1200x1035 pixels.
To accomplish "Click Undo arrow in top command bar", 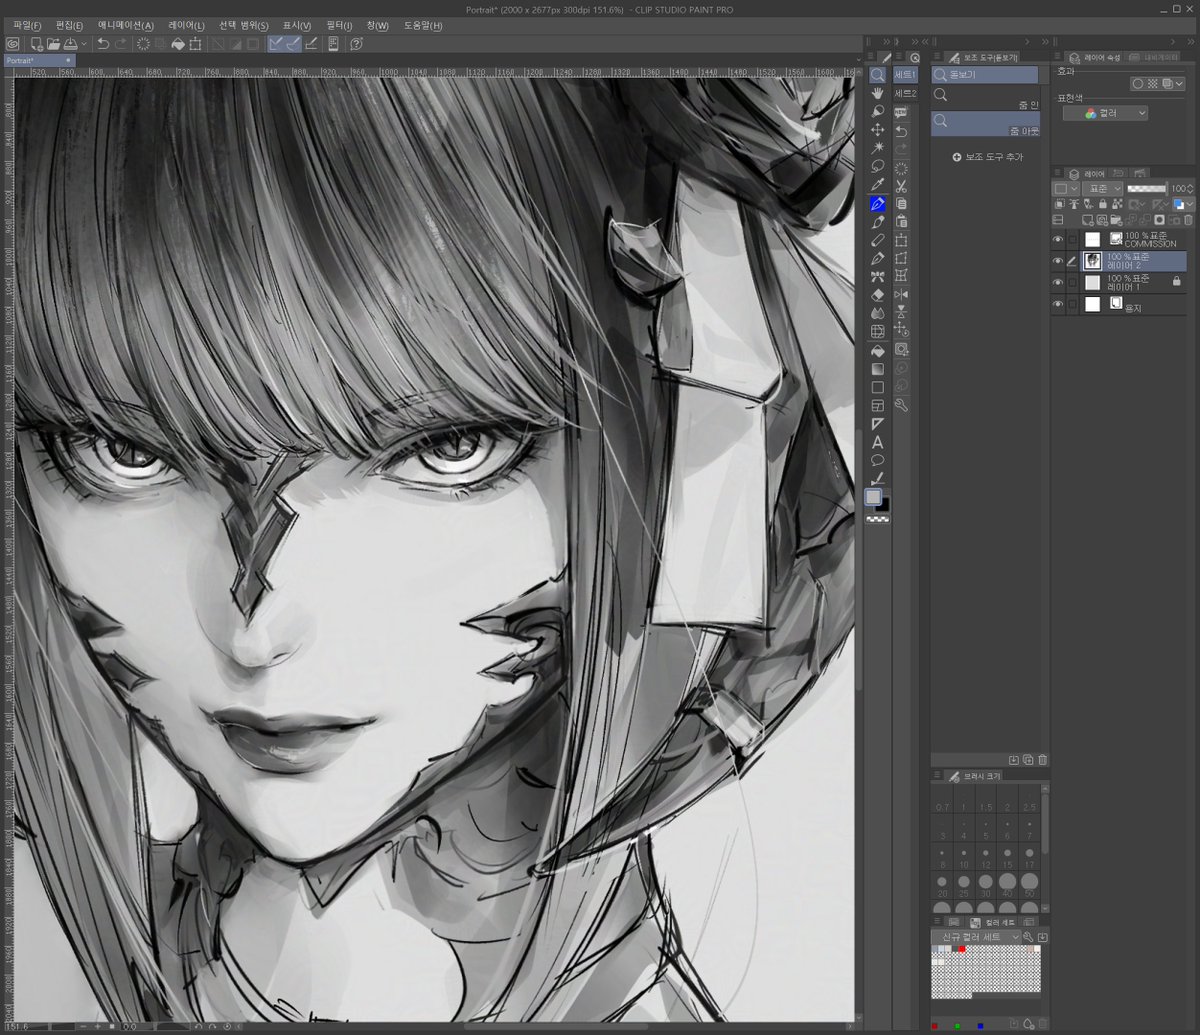I will [103, 44].
